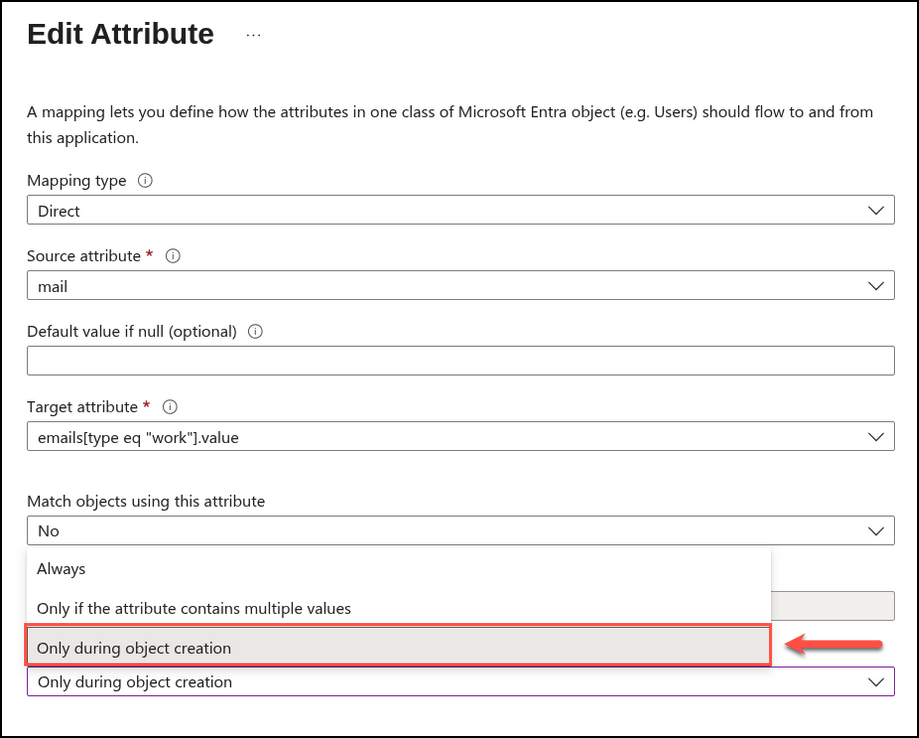This screenshot has height=738, width=919.
Task: Open the ellipsis menu beside Edit Attribute
Action: pyautogui.click(x=253, y=35)
